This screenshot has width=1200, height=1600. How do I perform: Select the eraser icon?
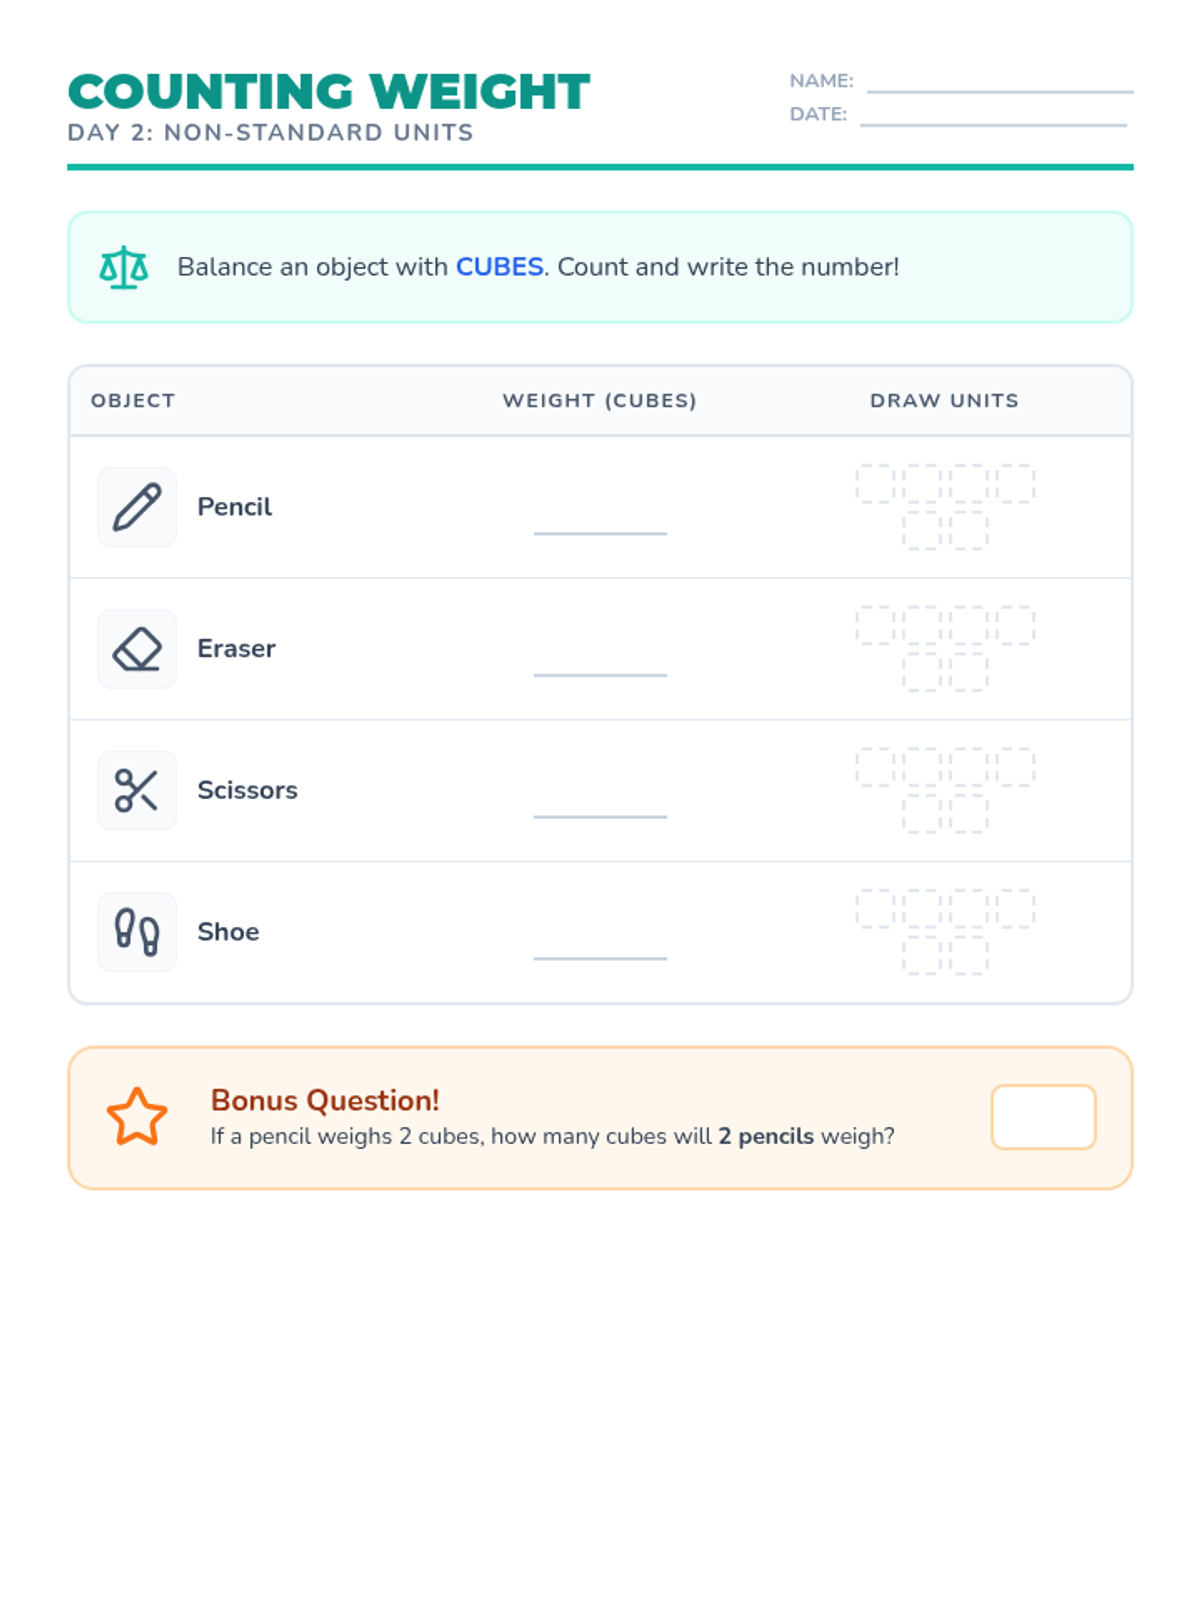(137, 649)
